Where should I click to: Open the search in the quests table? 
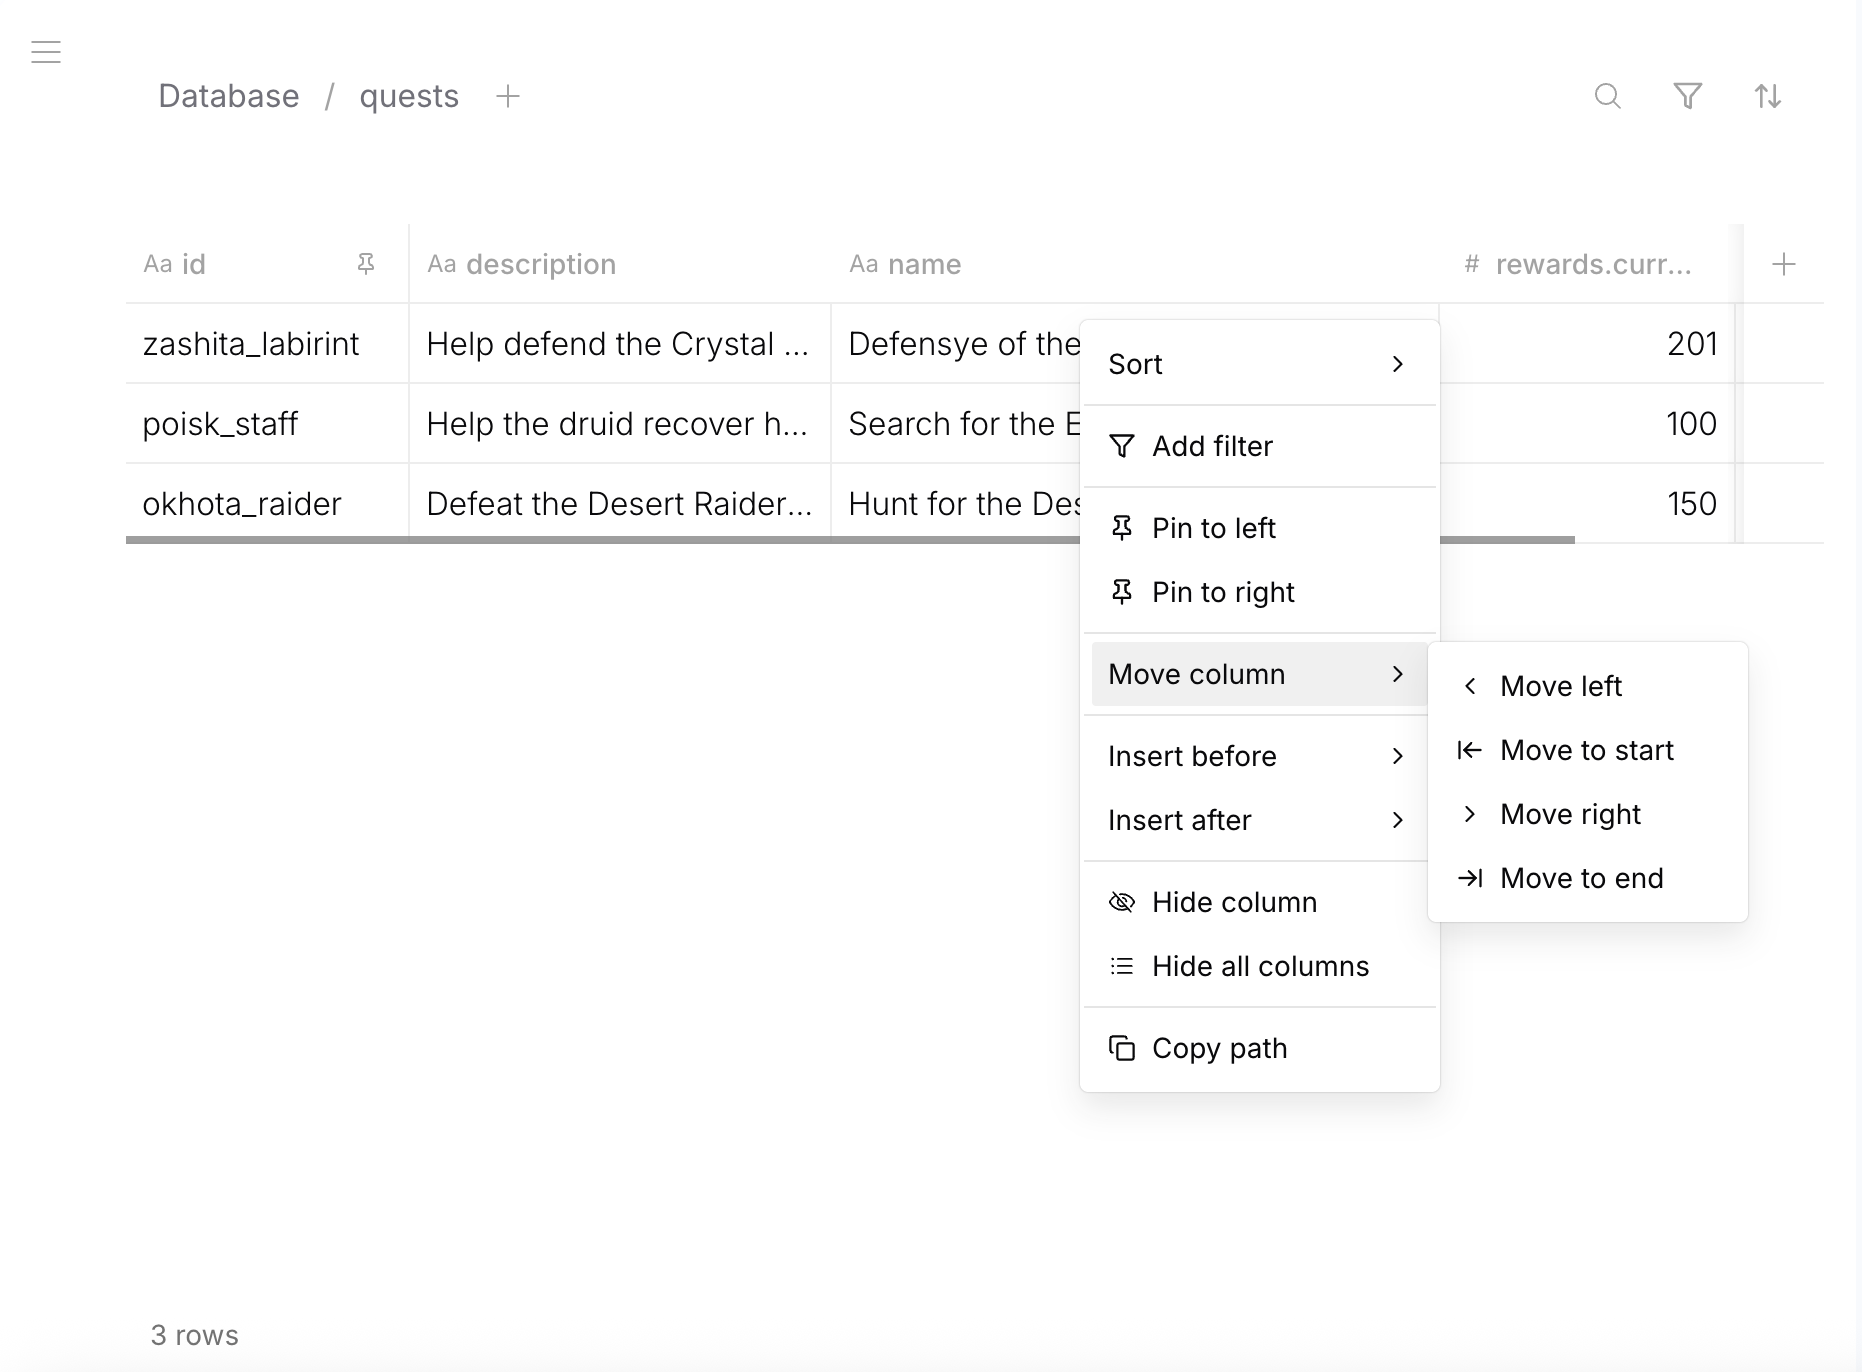(x=1608, y=96)
